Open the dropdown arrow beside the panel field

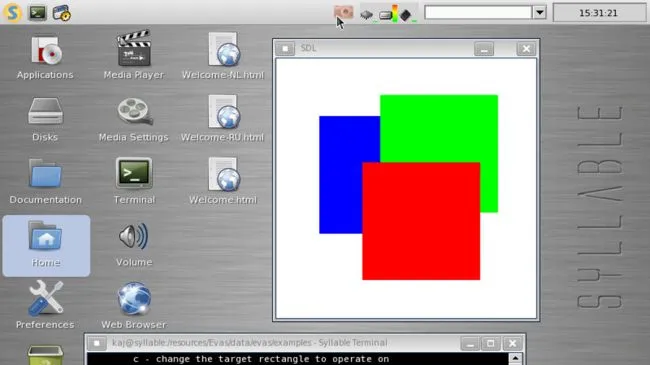point(539,12)
